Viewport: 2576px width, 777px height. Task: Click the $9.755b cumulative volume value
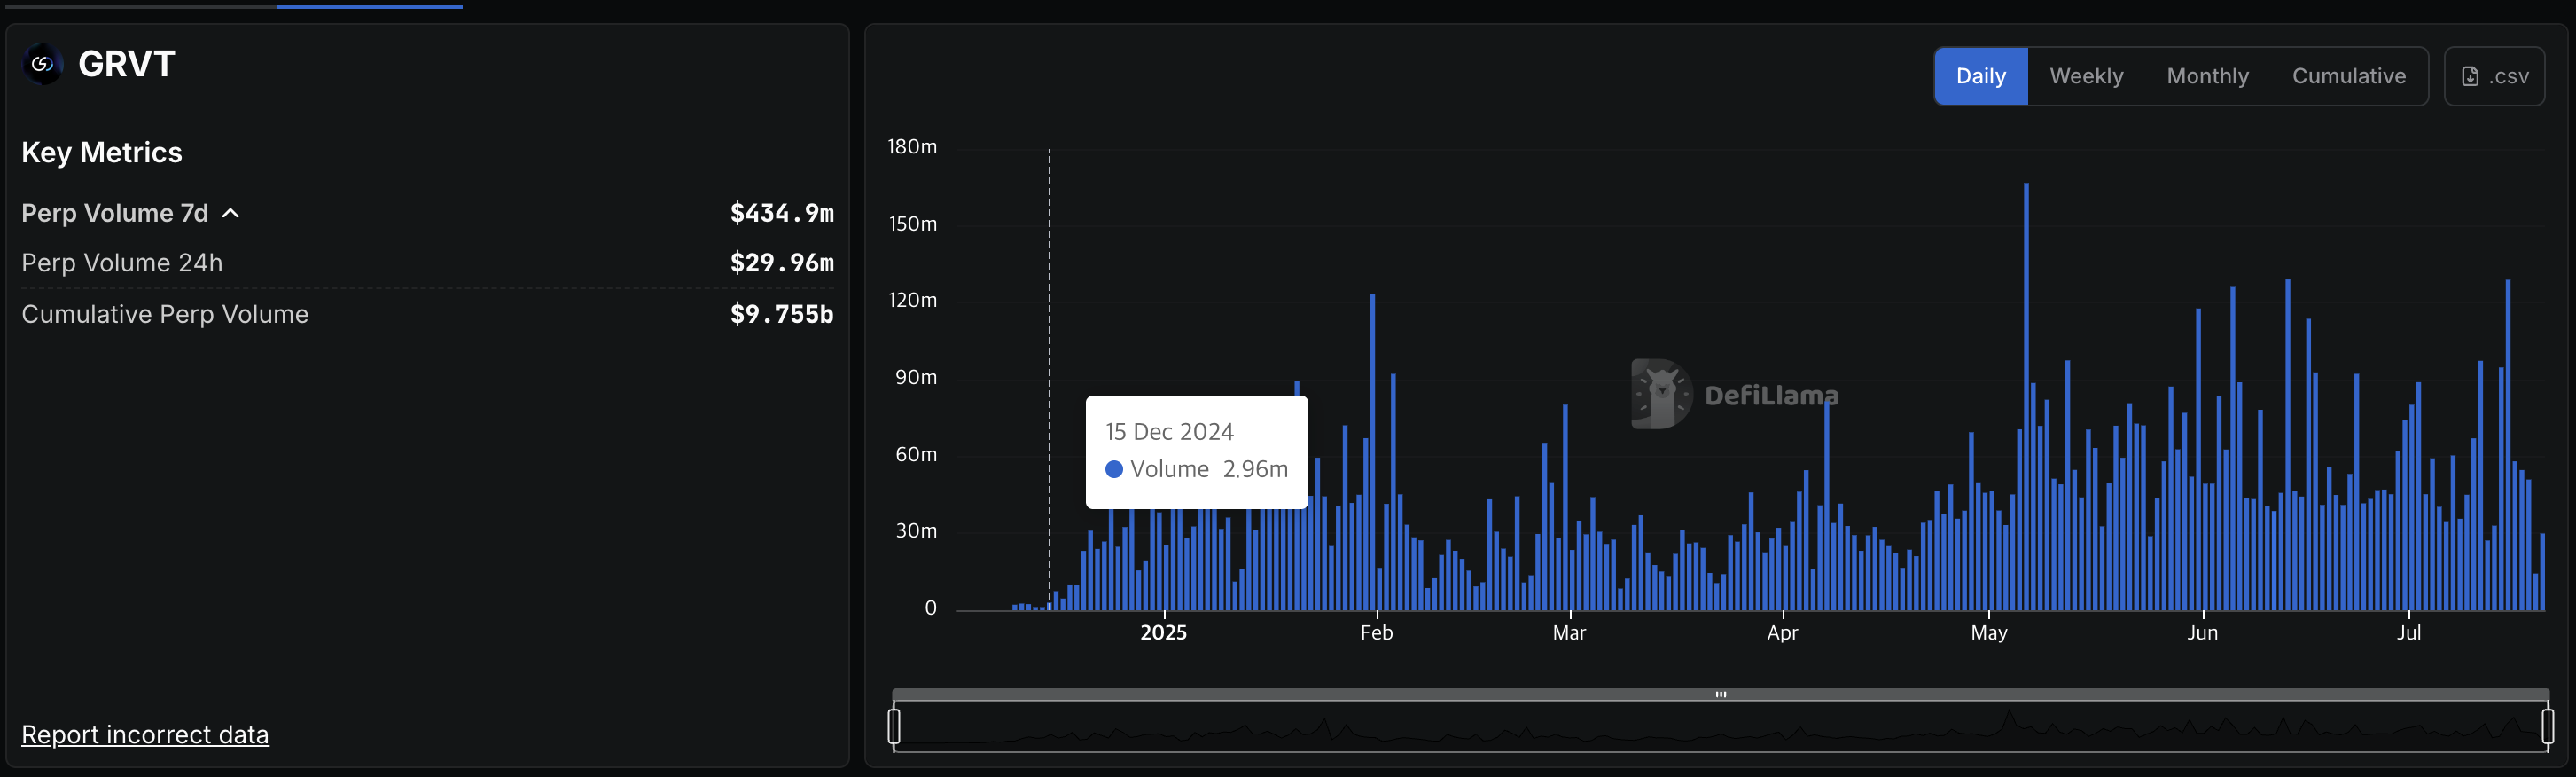[781, 314]
